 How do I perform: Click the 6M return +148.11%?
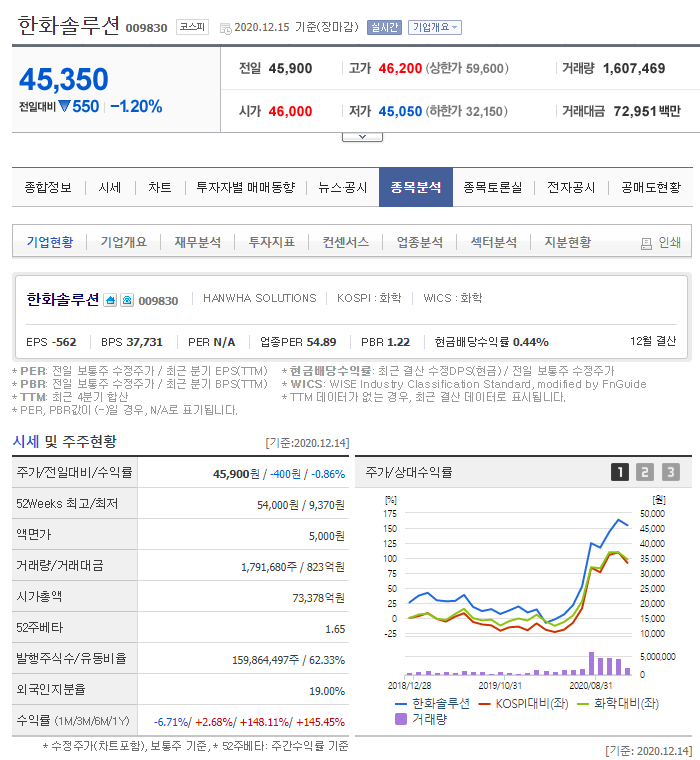[264, 722]
